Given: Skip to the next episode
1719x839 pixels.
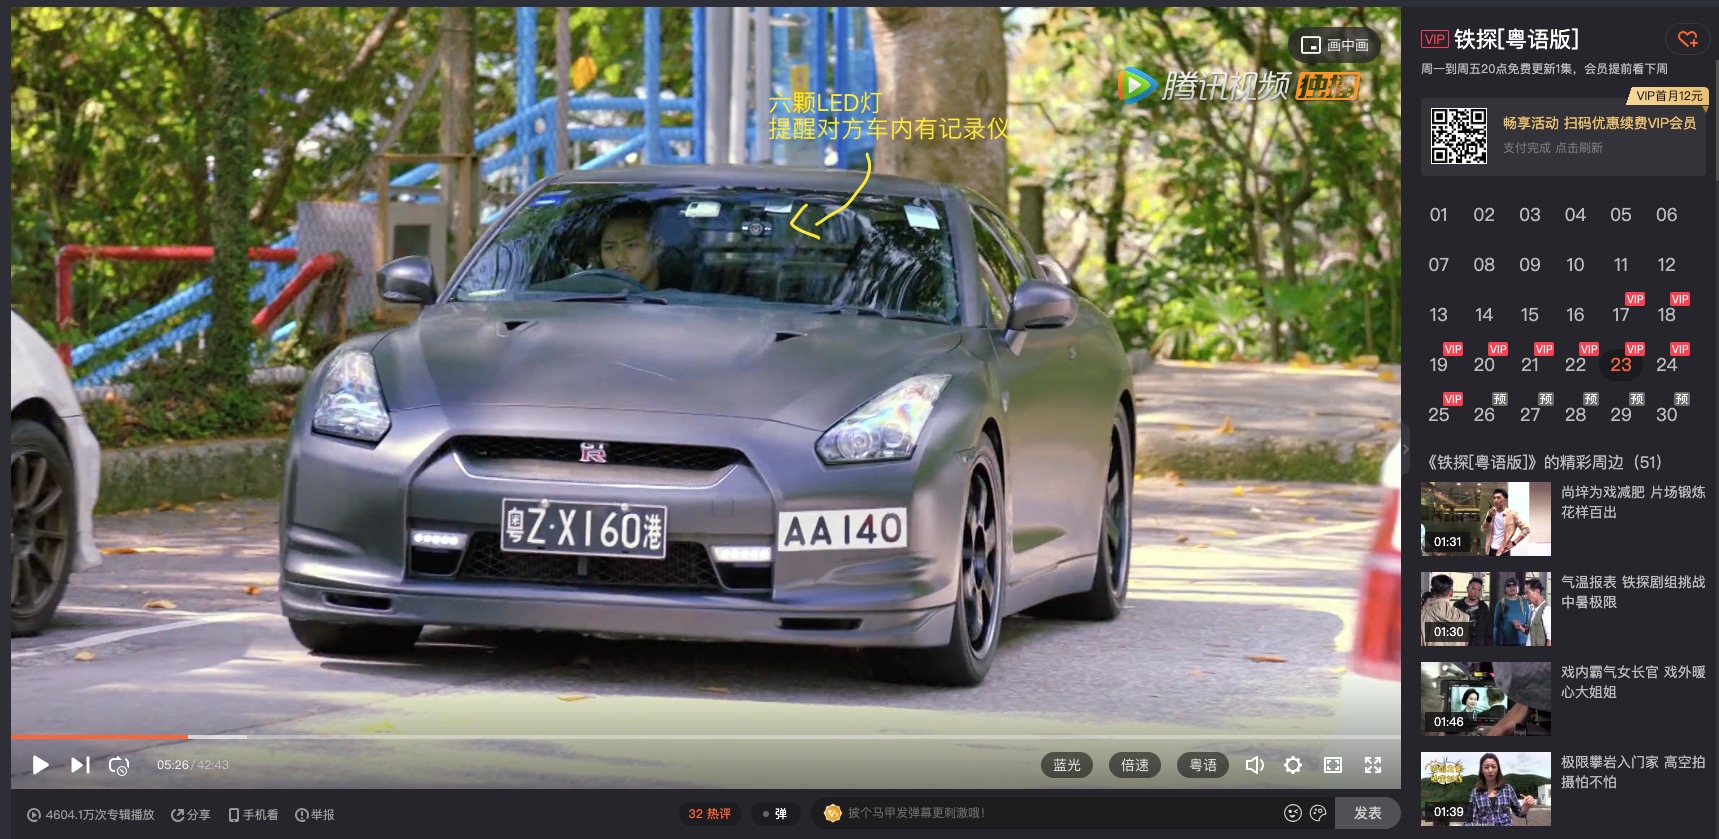Looking at the screenshot, I should (80, 765).
